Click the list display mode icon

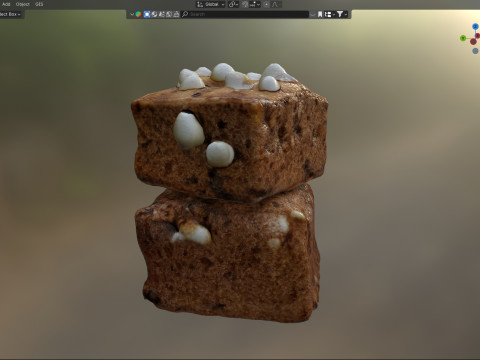(329, 14)
